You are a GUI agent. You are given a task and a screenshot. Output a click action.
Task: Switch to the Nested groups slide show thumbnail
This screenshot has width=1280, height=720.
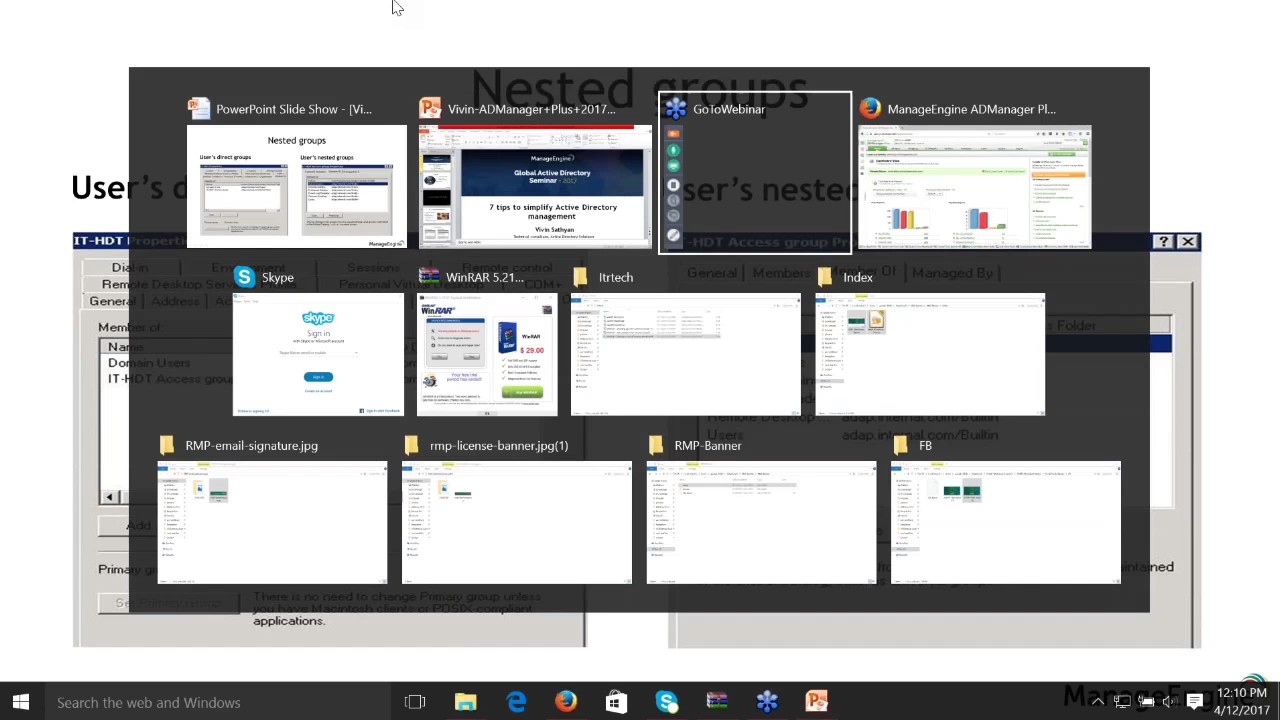tap(297, 187)
